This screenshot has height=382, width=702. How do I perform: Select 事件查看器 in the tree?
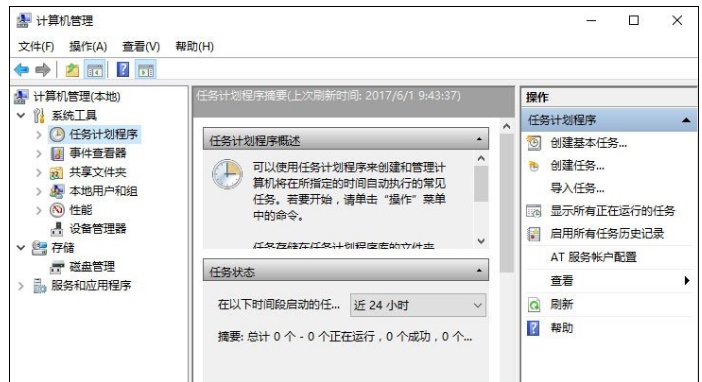coord(98,153)
